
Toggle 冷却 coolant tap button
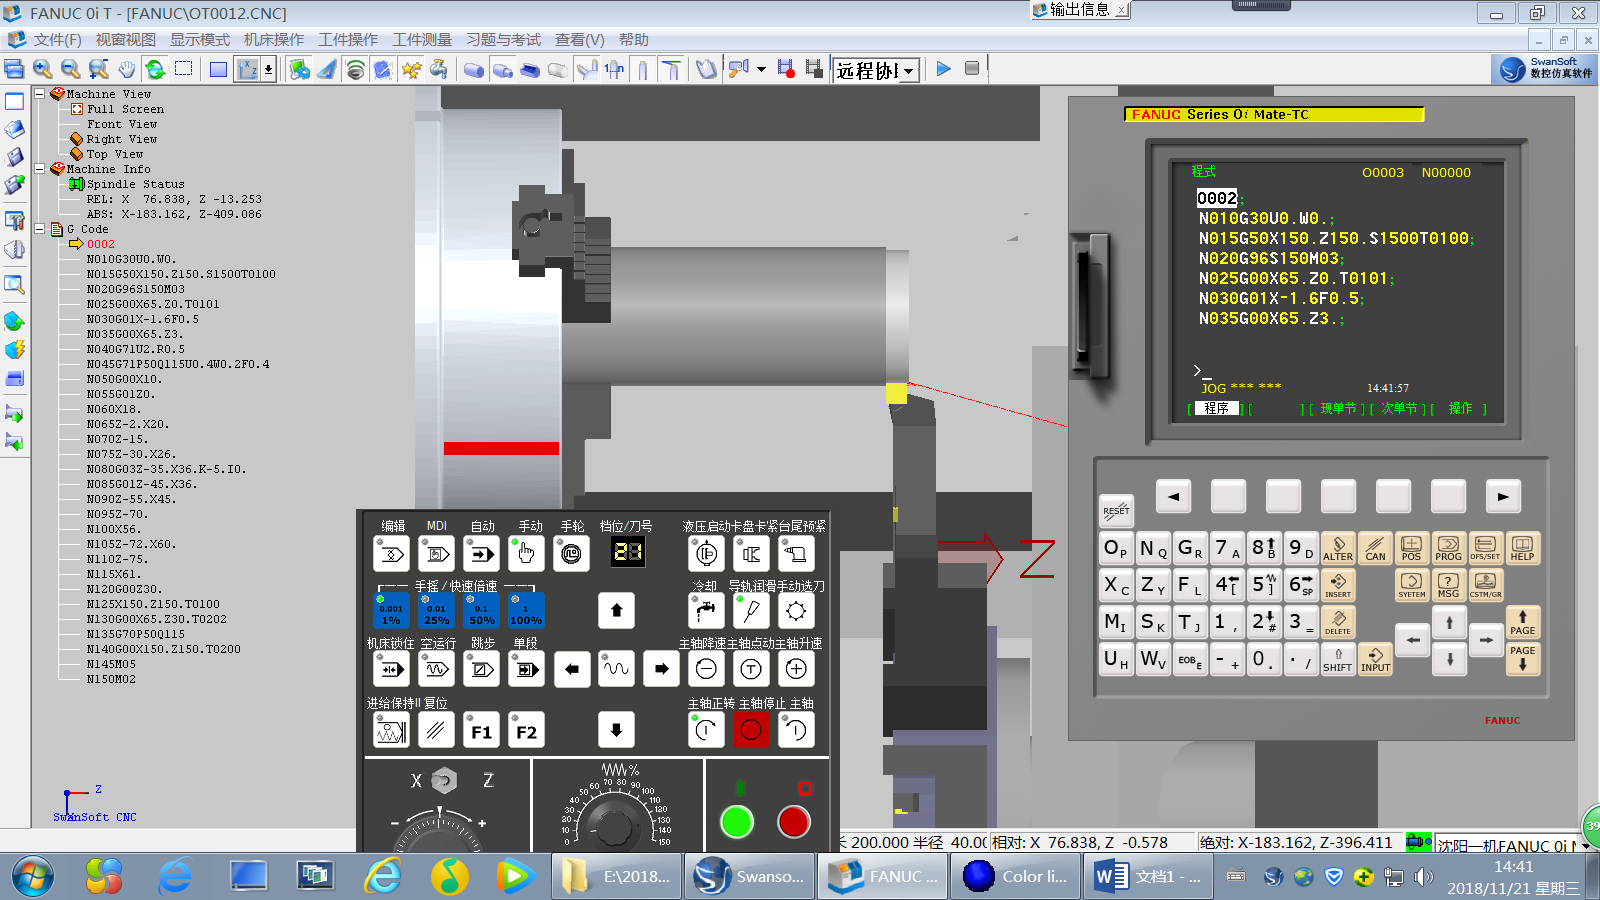pyautogui.click(x=706, y=611)
